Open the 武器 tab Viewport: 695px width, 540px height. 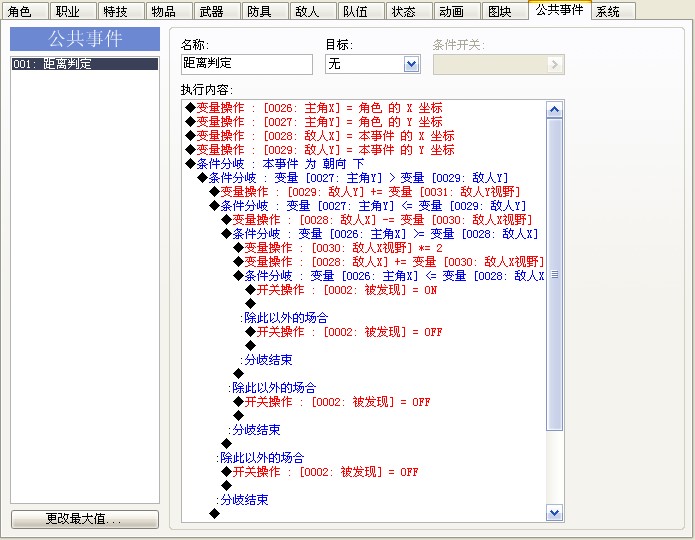coord(217,11)
